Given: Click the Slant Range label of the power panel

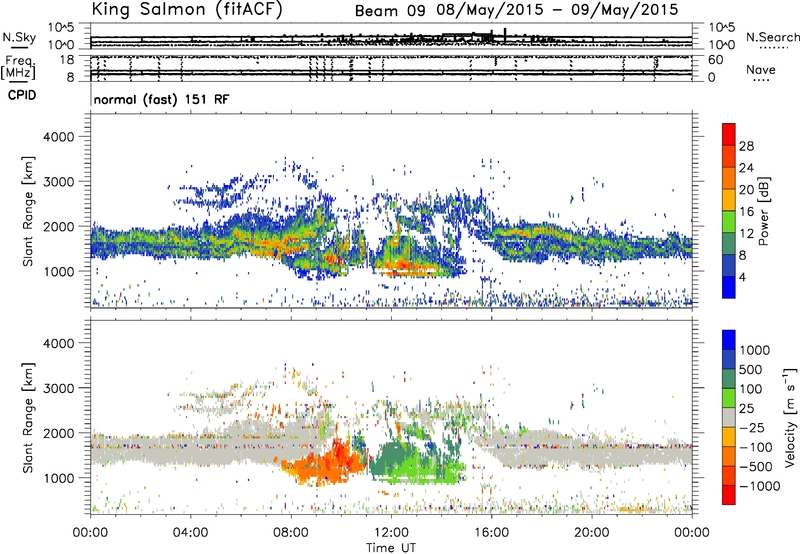Looking at the screenshot, I should 28,211.
